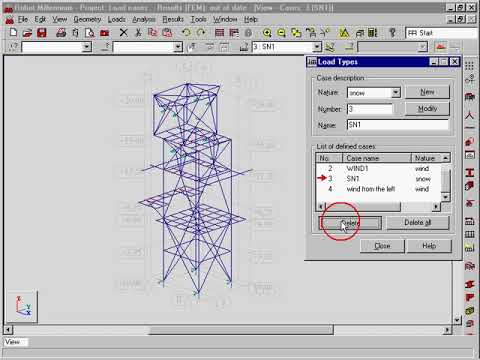The width and height of the screenshot is (480, 360).
Task: Click the main view horizontal scrollbar thumb
Action: 241,330
